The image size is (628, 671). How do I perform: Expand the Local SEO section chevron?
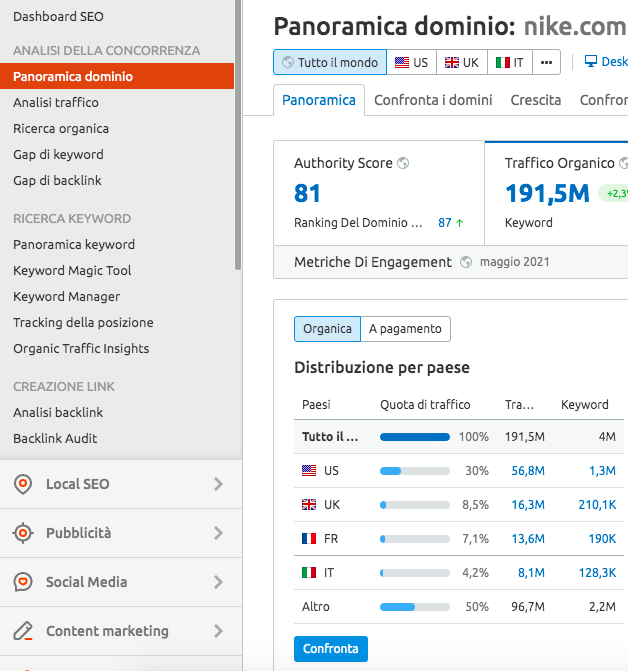point(218,484)
